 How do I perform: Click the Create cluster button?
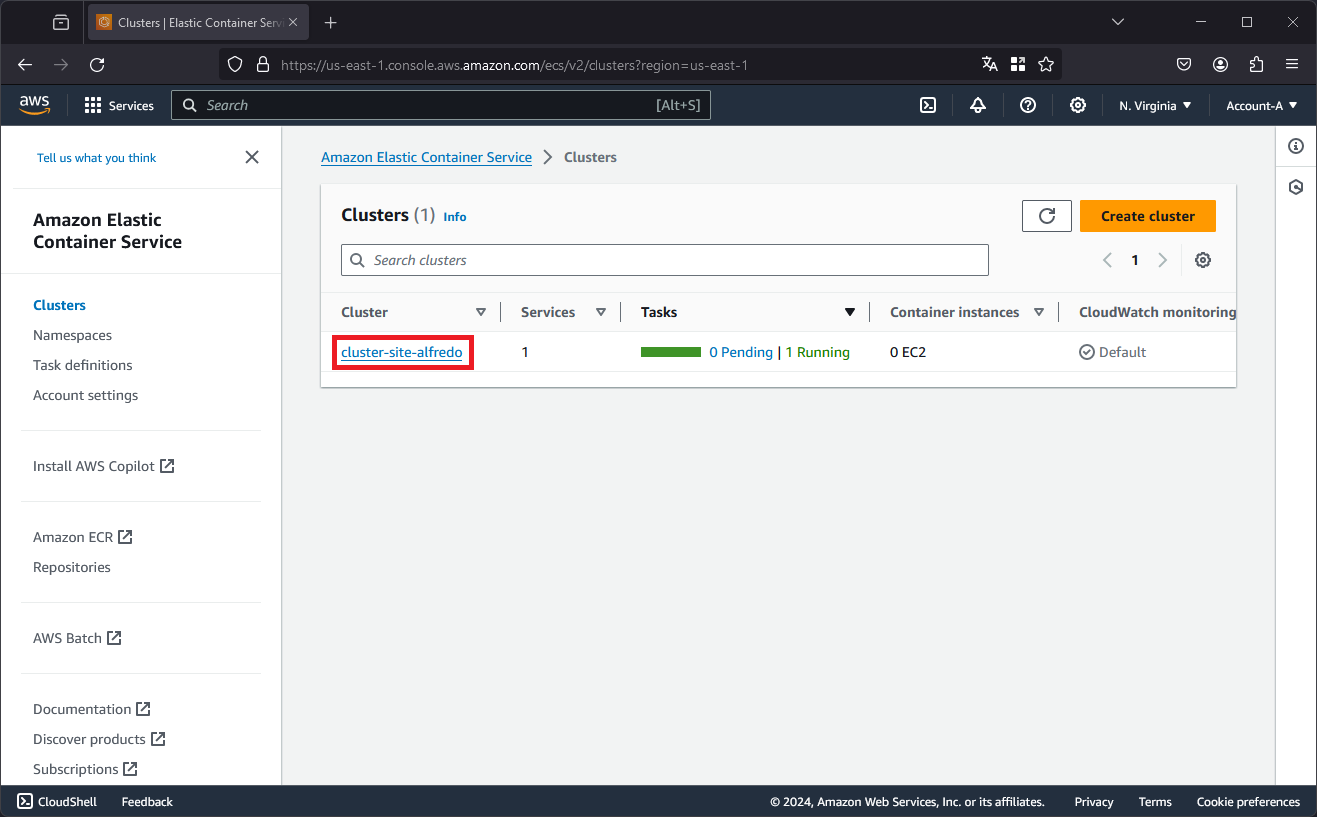pos(1148,216)
